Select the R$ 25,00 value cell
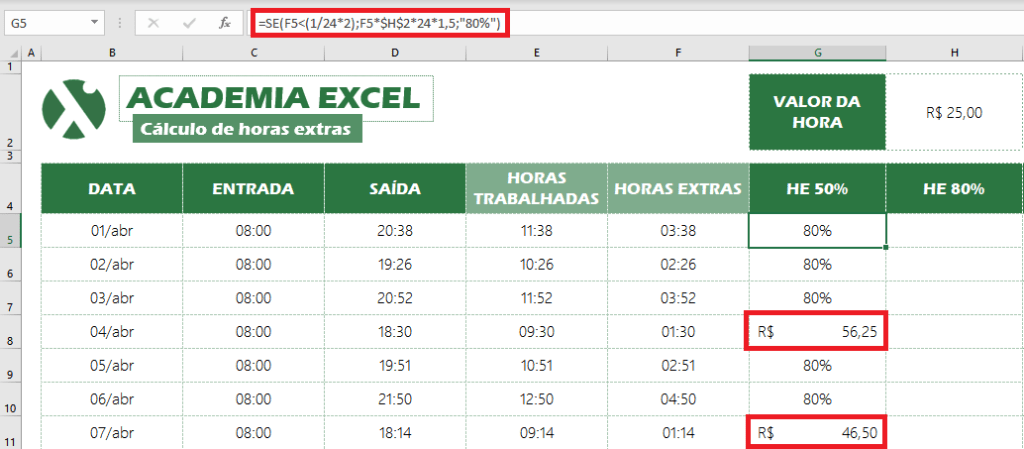Image resolution: width=1024 pixels, height=449 pixels. point(954,112)
